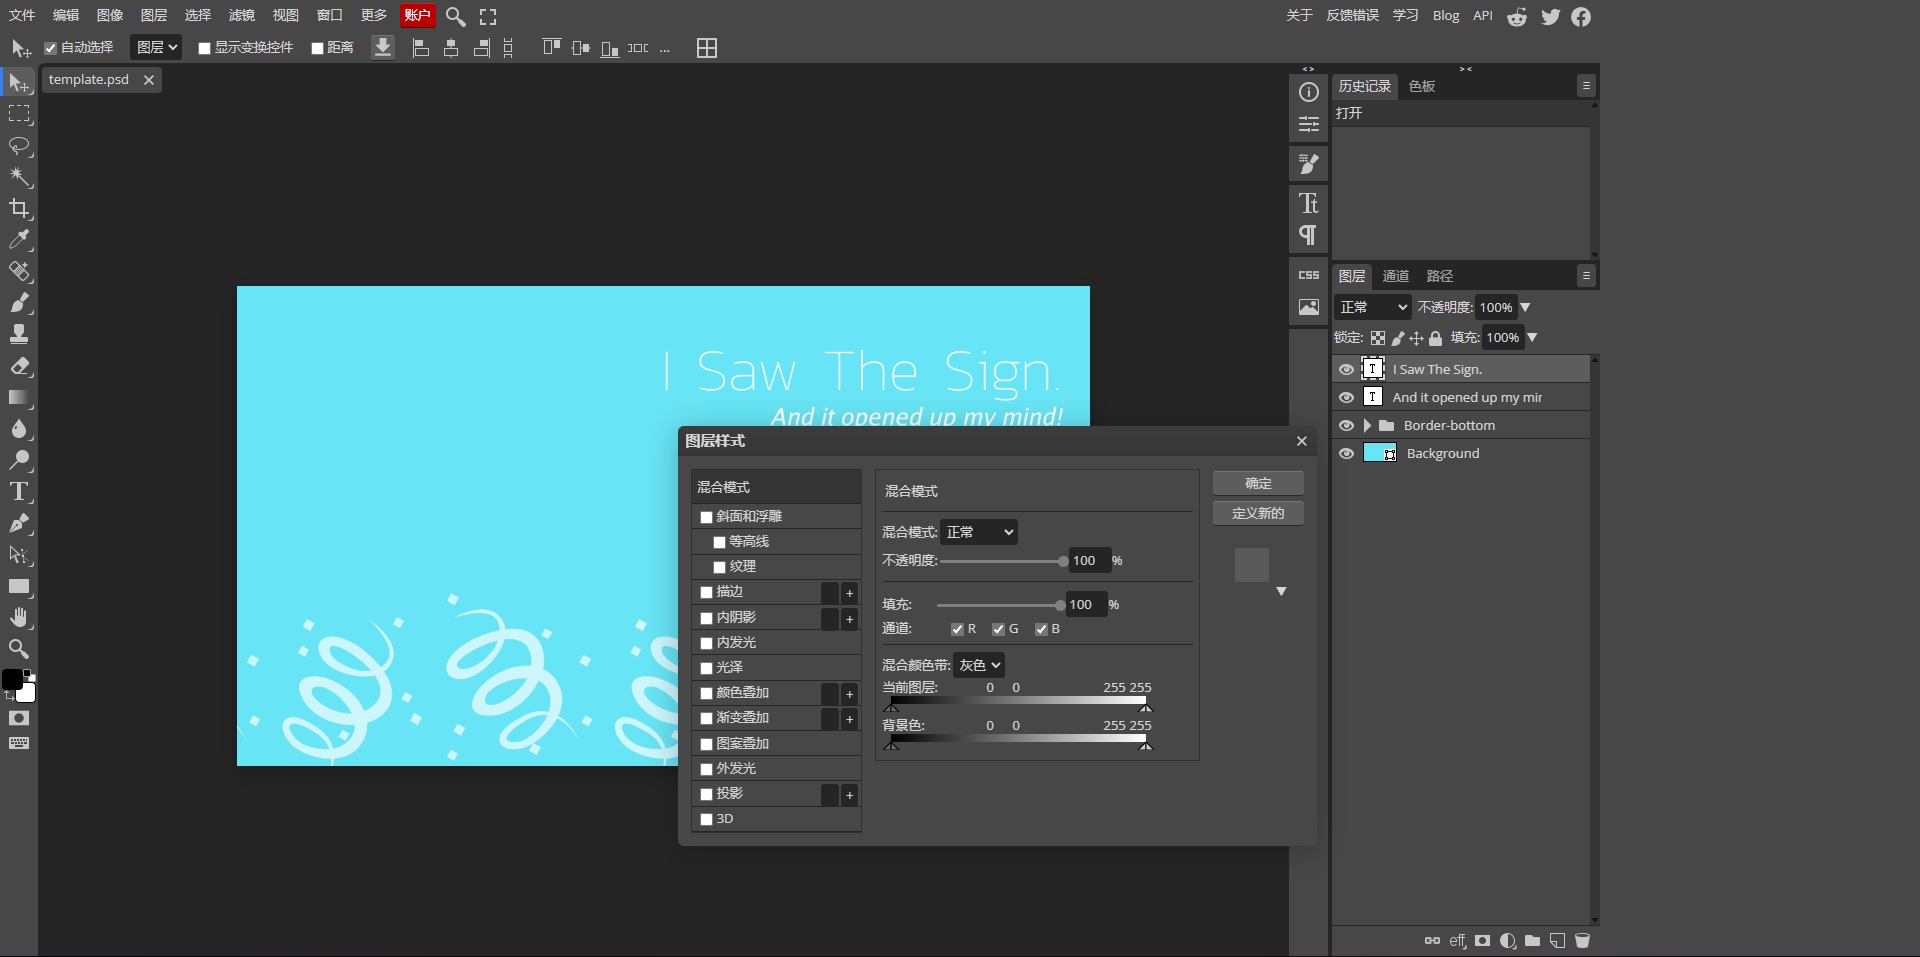Image resolution: width=1920 pixels, height=957 pixels.
Task: Select the Pen tool
Action: [x=19, y=523]
